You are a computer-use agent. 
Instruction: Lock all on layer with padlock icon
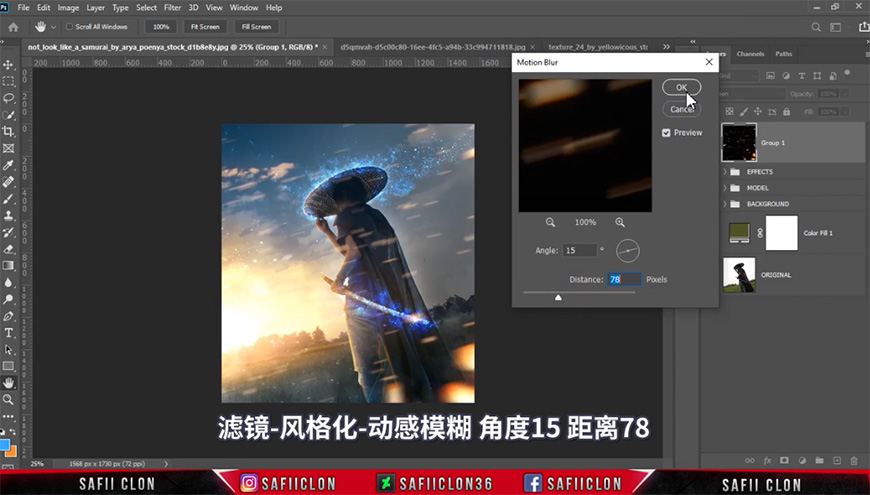[x=786, y=112]
